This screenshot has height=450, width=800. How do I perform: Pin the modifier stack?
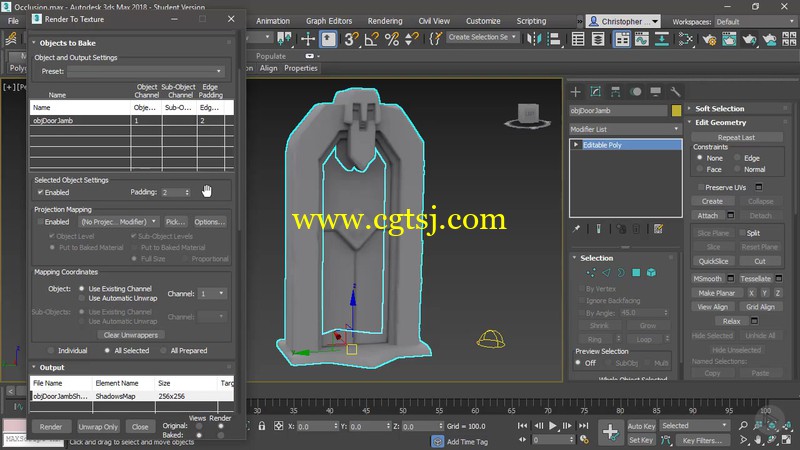pos(576,229)
